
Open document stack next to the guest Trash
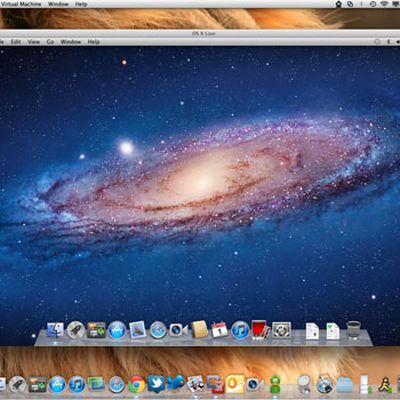[x=333, y=331]
